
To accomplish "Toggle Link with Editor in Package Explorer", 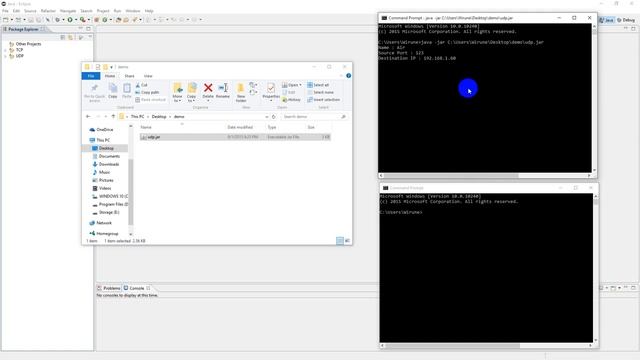I will [x=71, y=37].
